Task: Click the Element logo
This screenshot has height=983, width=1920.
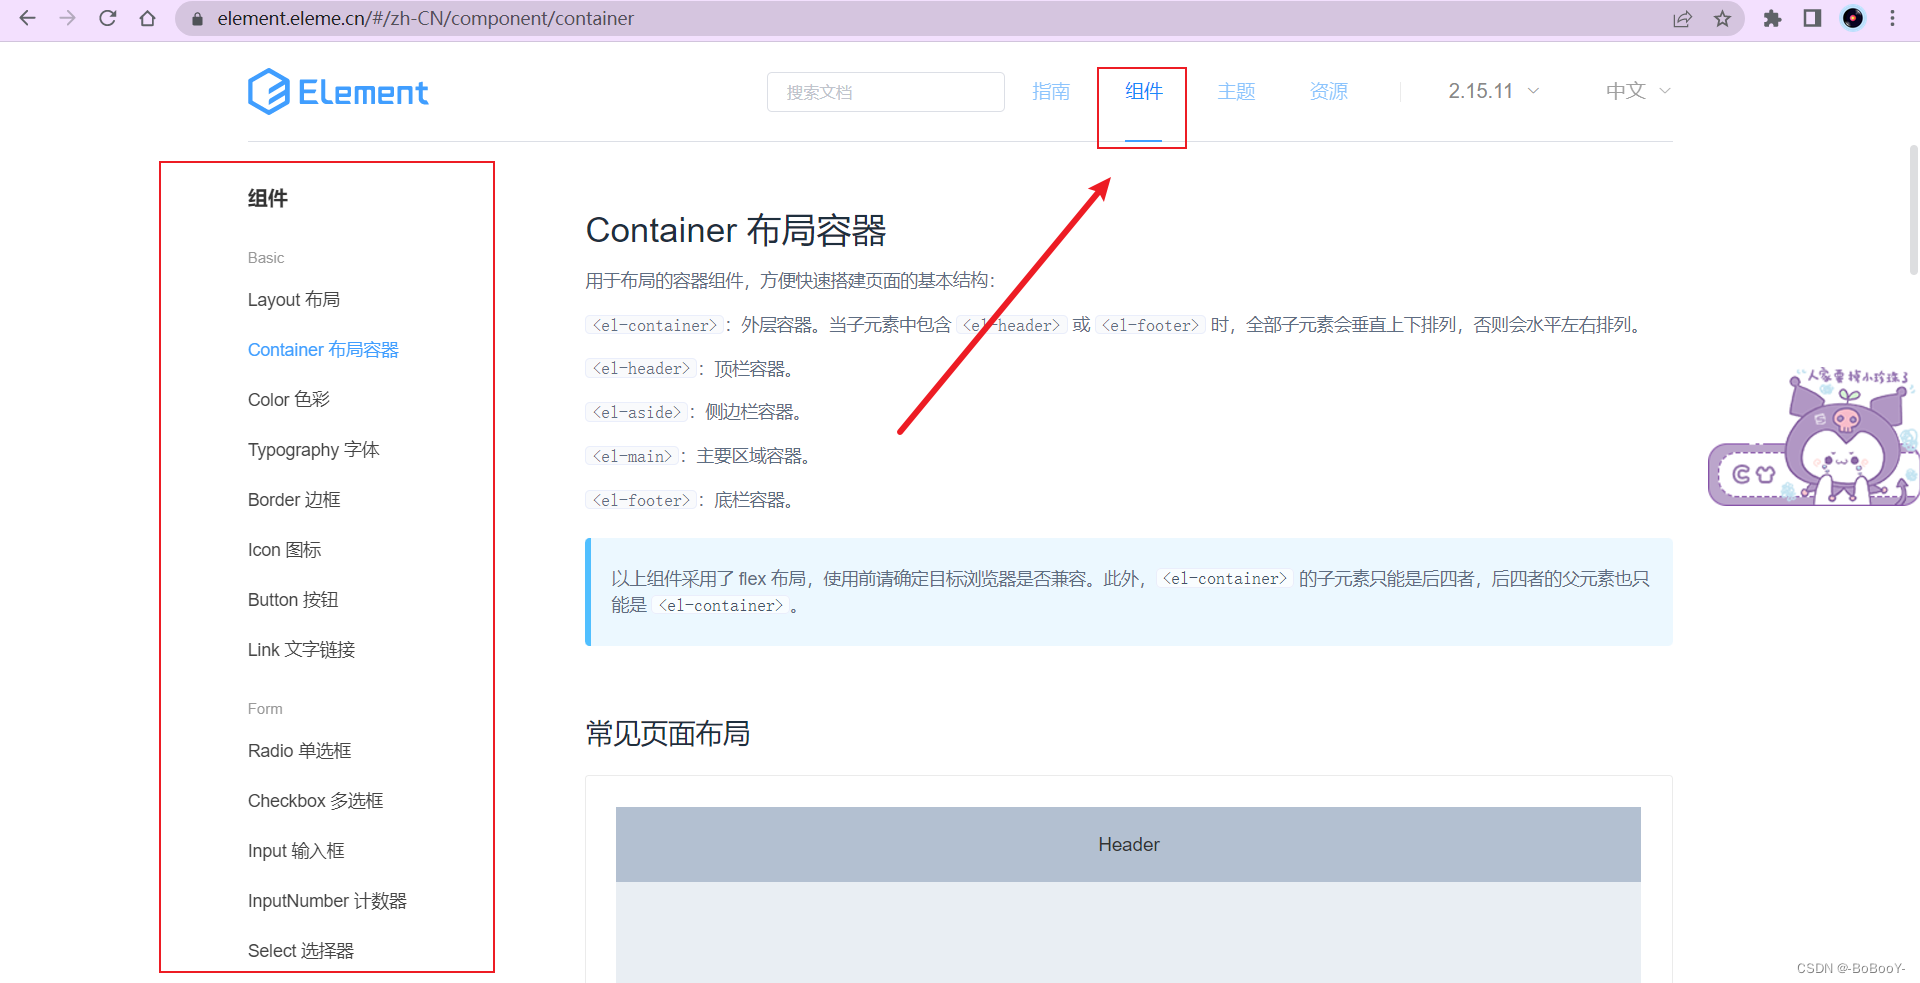Action: (338, 92)
